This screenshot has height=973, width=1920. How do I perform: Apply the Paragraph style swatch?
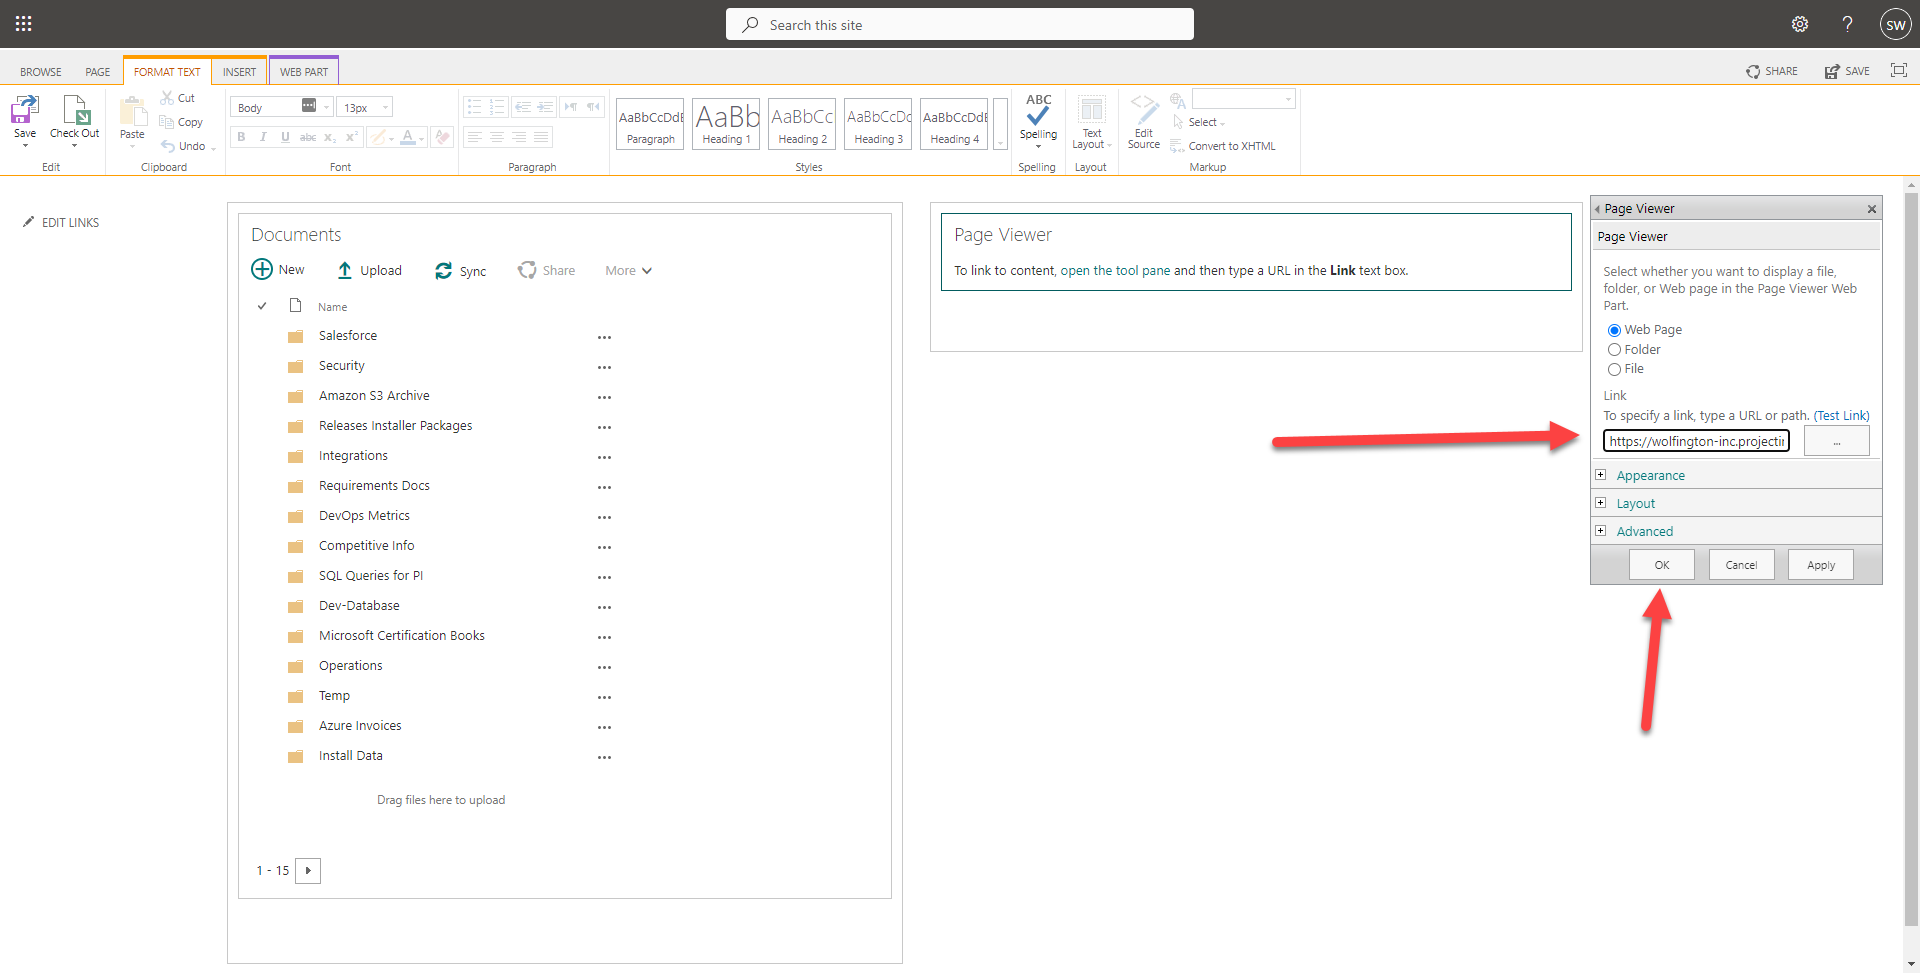tap(651, 124)
